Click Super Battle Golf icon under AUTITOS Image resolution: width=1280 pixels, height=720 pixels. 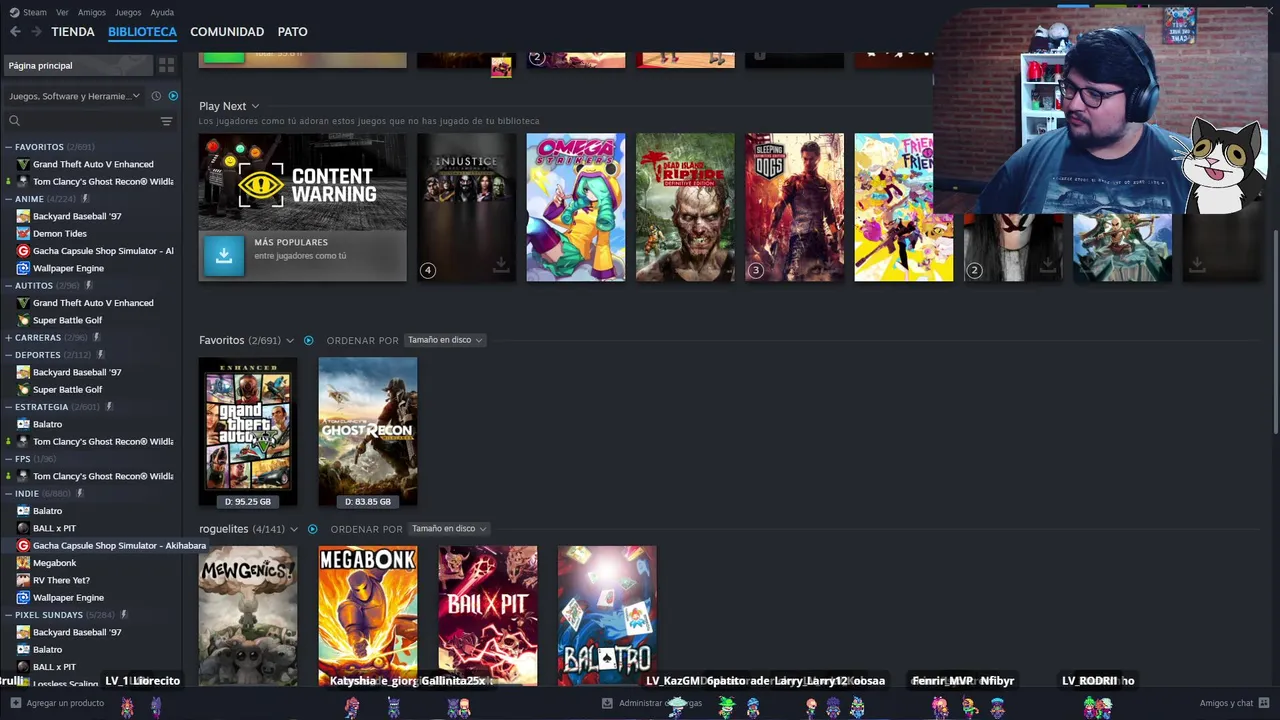click(x=23, y=320)
